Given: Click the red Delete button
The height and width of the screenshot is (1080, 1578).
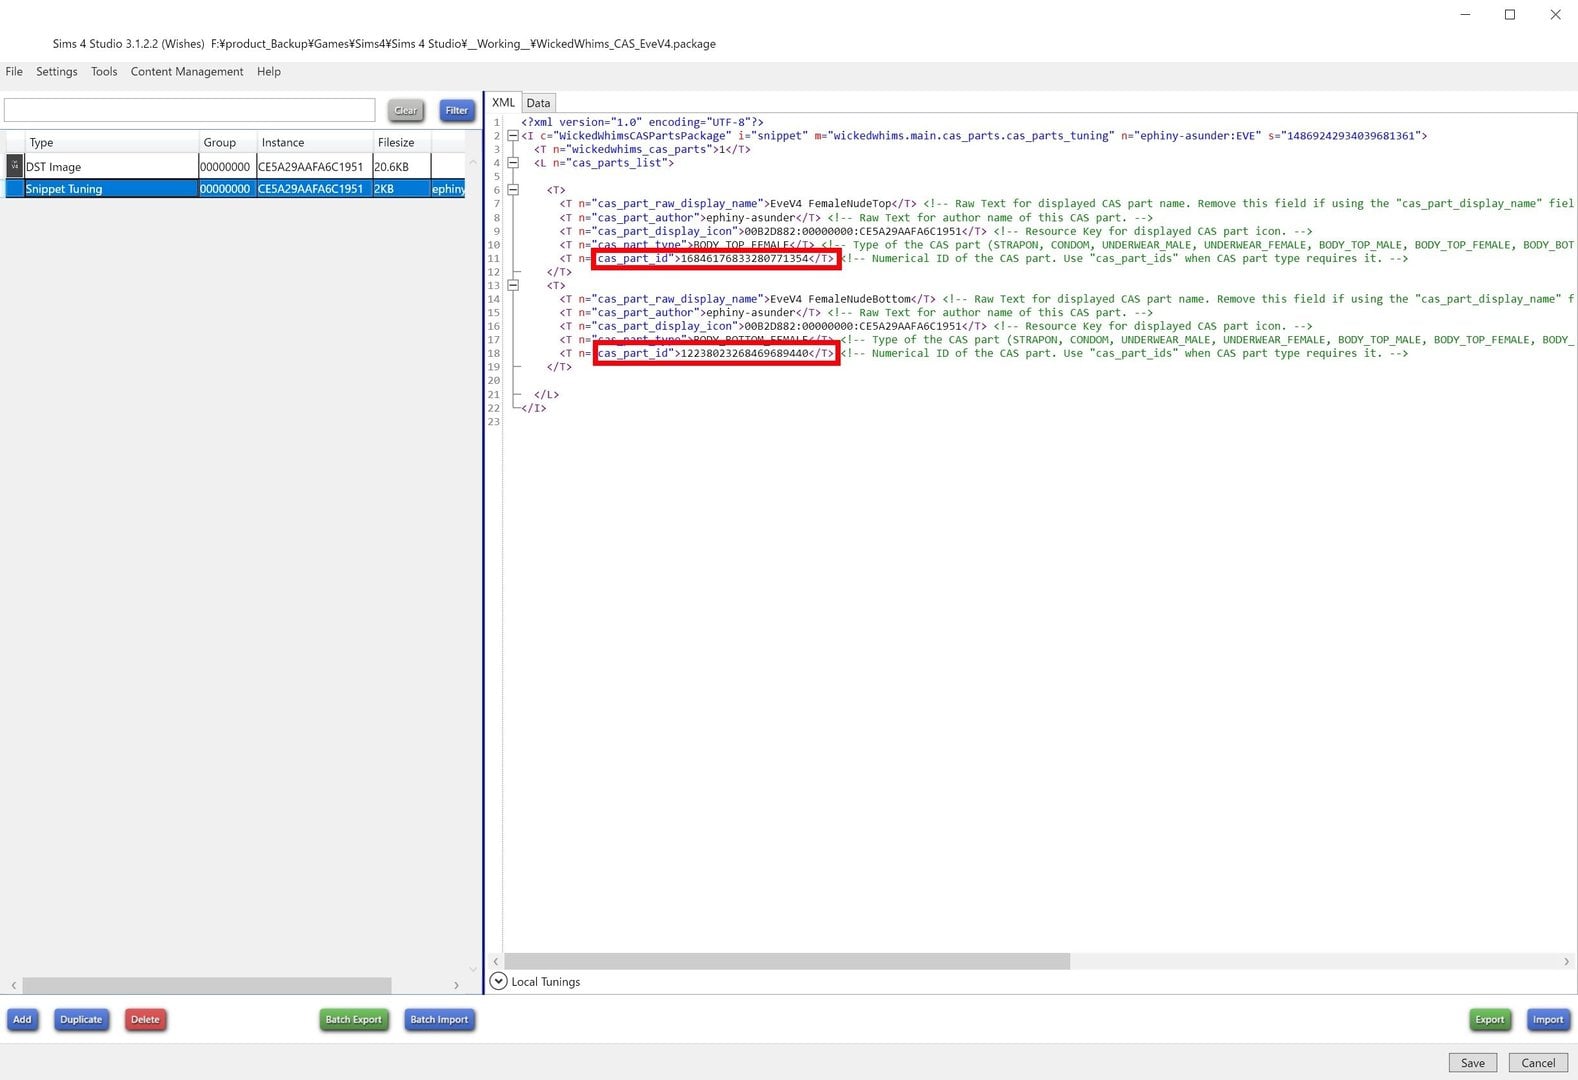Looking at the screenshot, I should tap(145, 1020).
